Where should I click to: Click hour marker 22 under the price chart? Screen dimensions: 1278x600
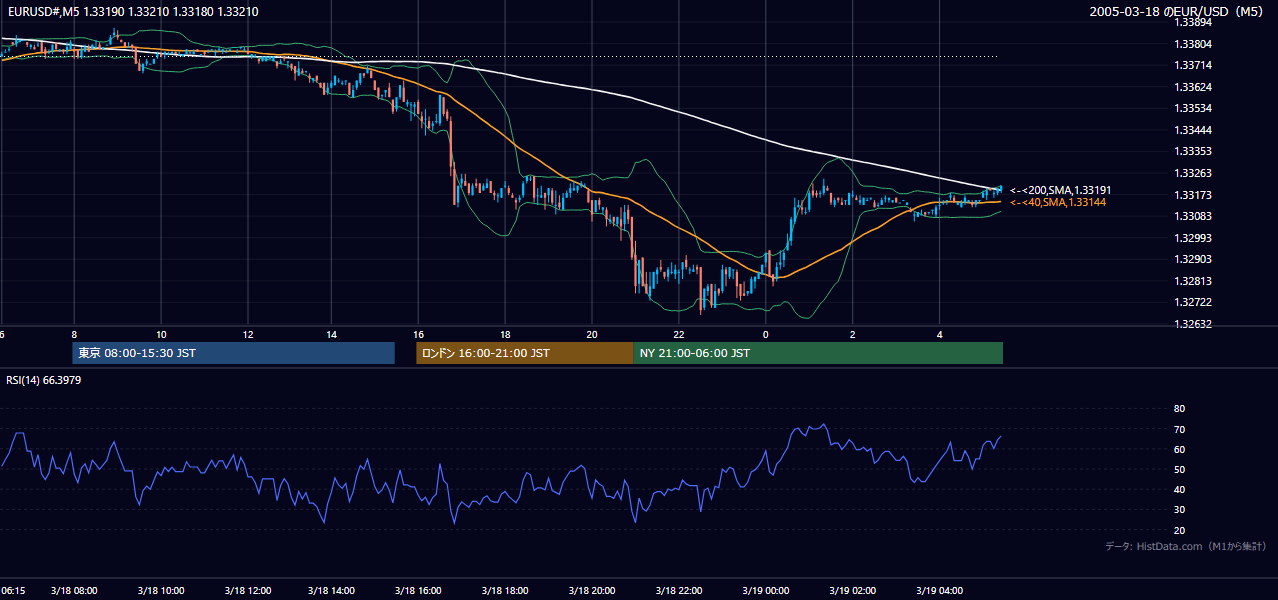(x=679, y=334)
